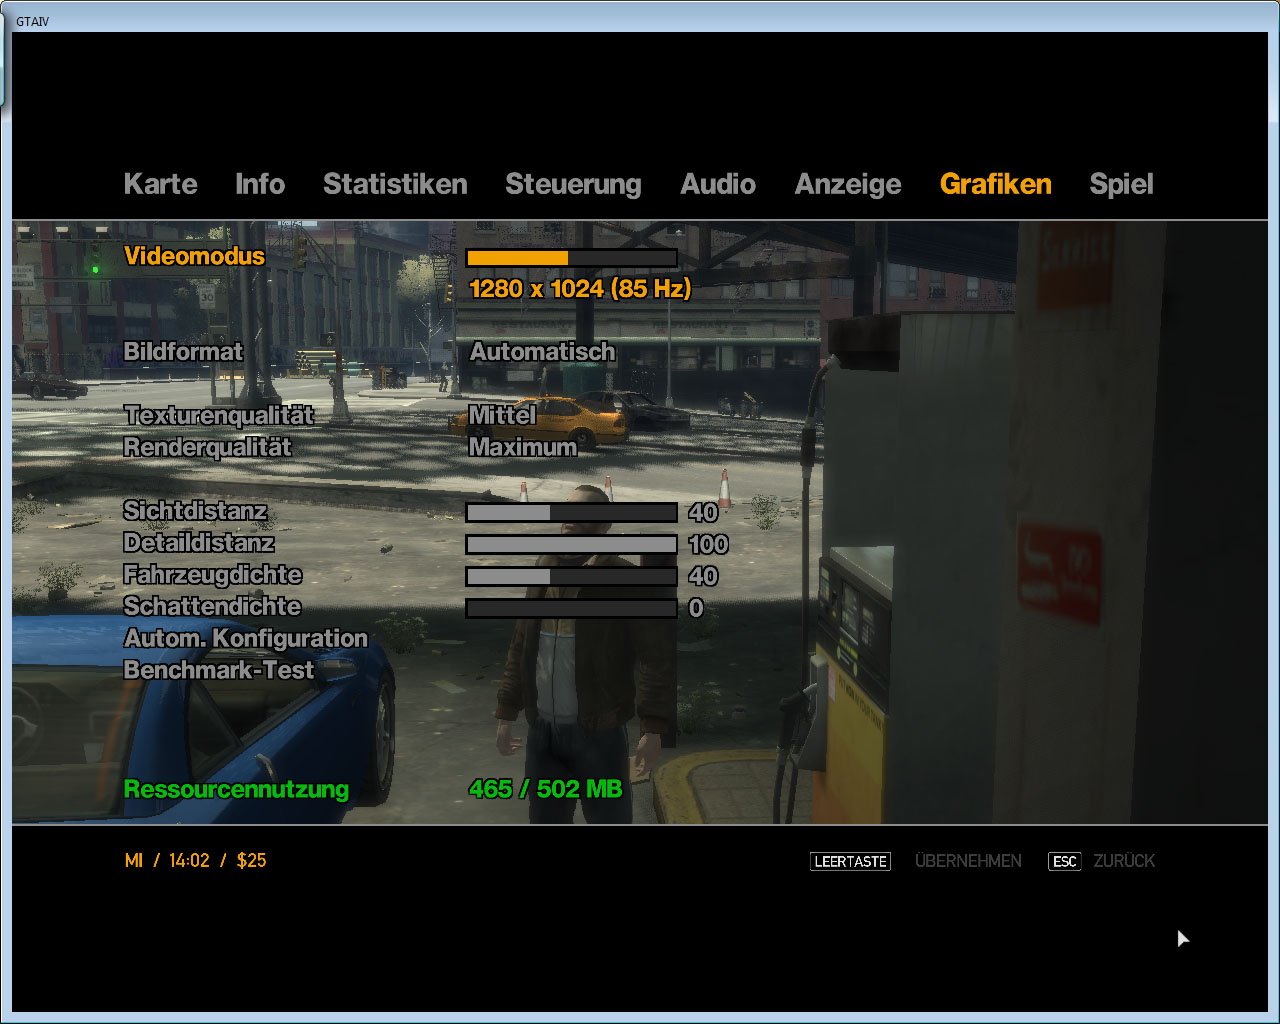Adjust the Fahrzeugdichte slider bar

pyautogui.click(x=571, y=577)
